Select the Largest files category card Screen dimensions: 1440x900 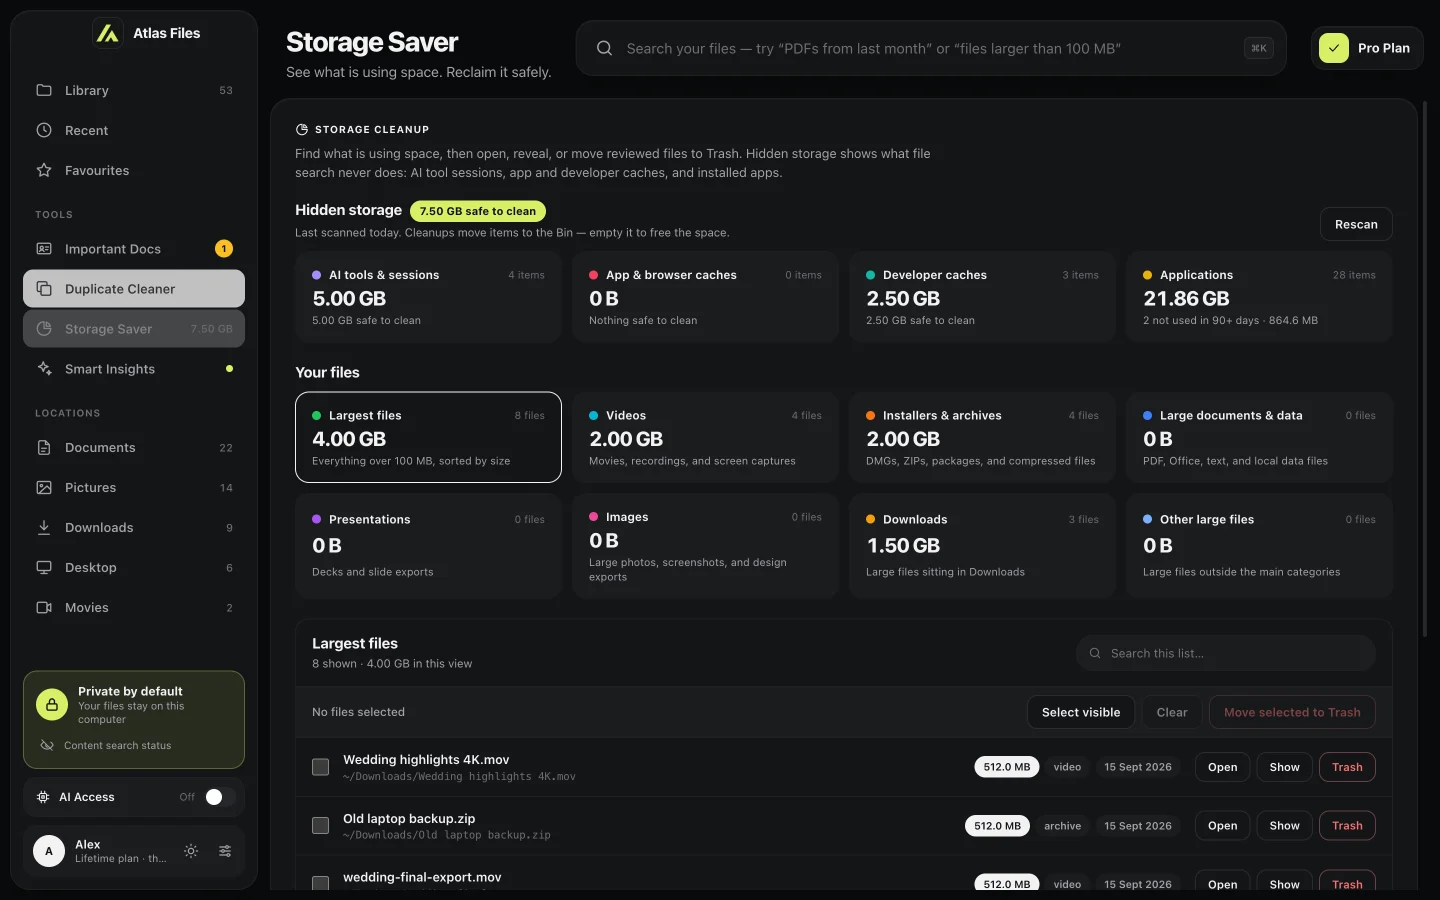[428, 437]
